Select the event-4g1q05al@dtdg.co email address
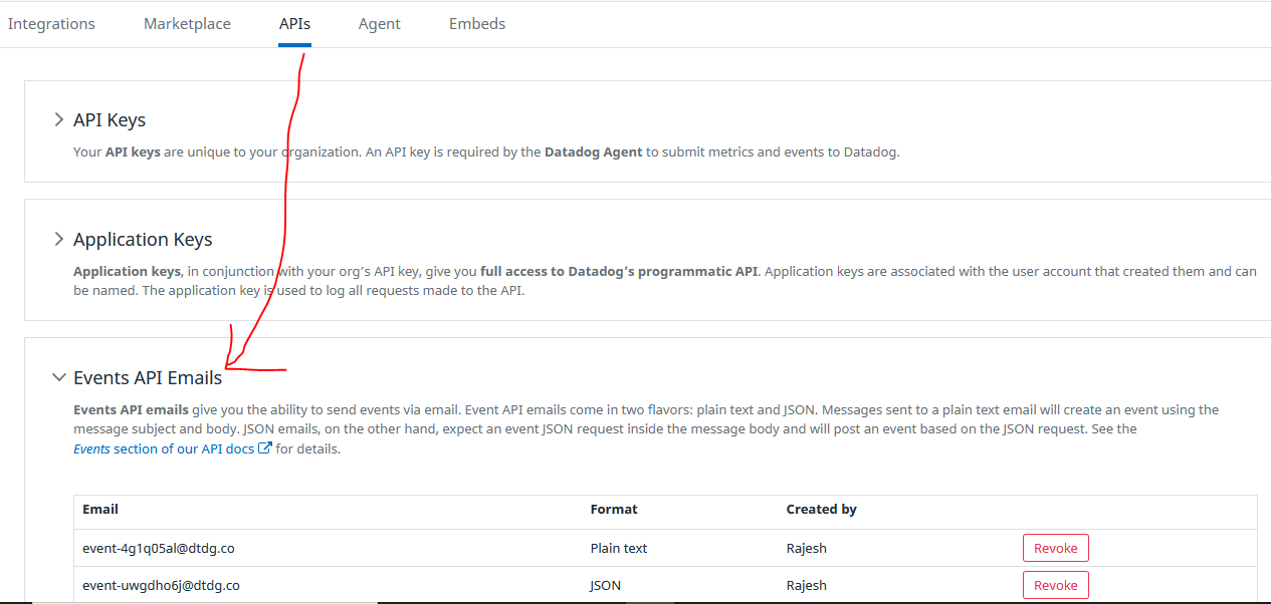Viewport: 1271px width, 604px height. 158,548
